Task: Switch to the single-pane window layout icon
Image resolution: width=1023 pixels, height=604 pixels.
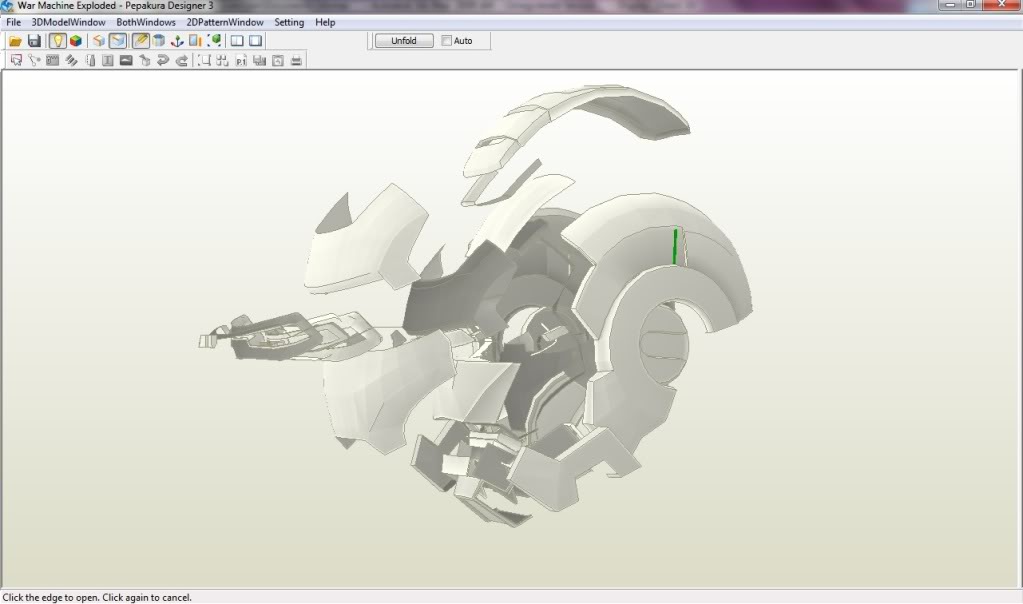Action: 256,41
